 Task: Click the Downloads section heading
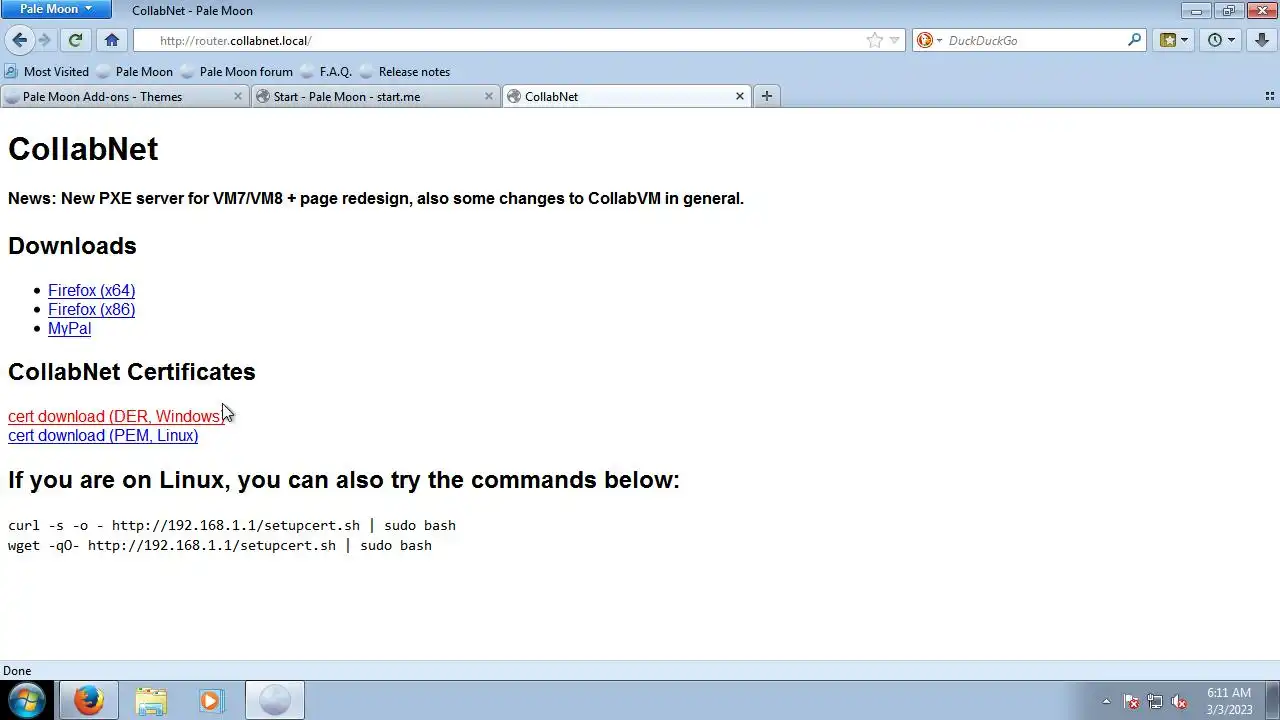(x=72, y=246)
